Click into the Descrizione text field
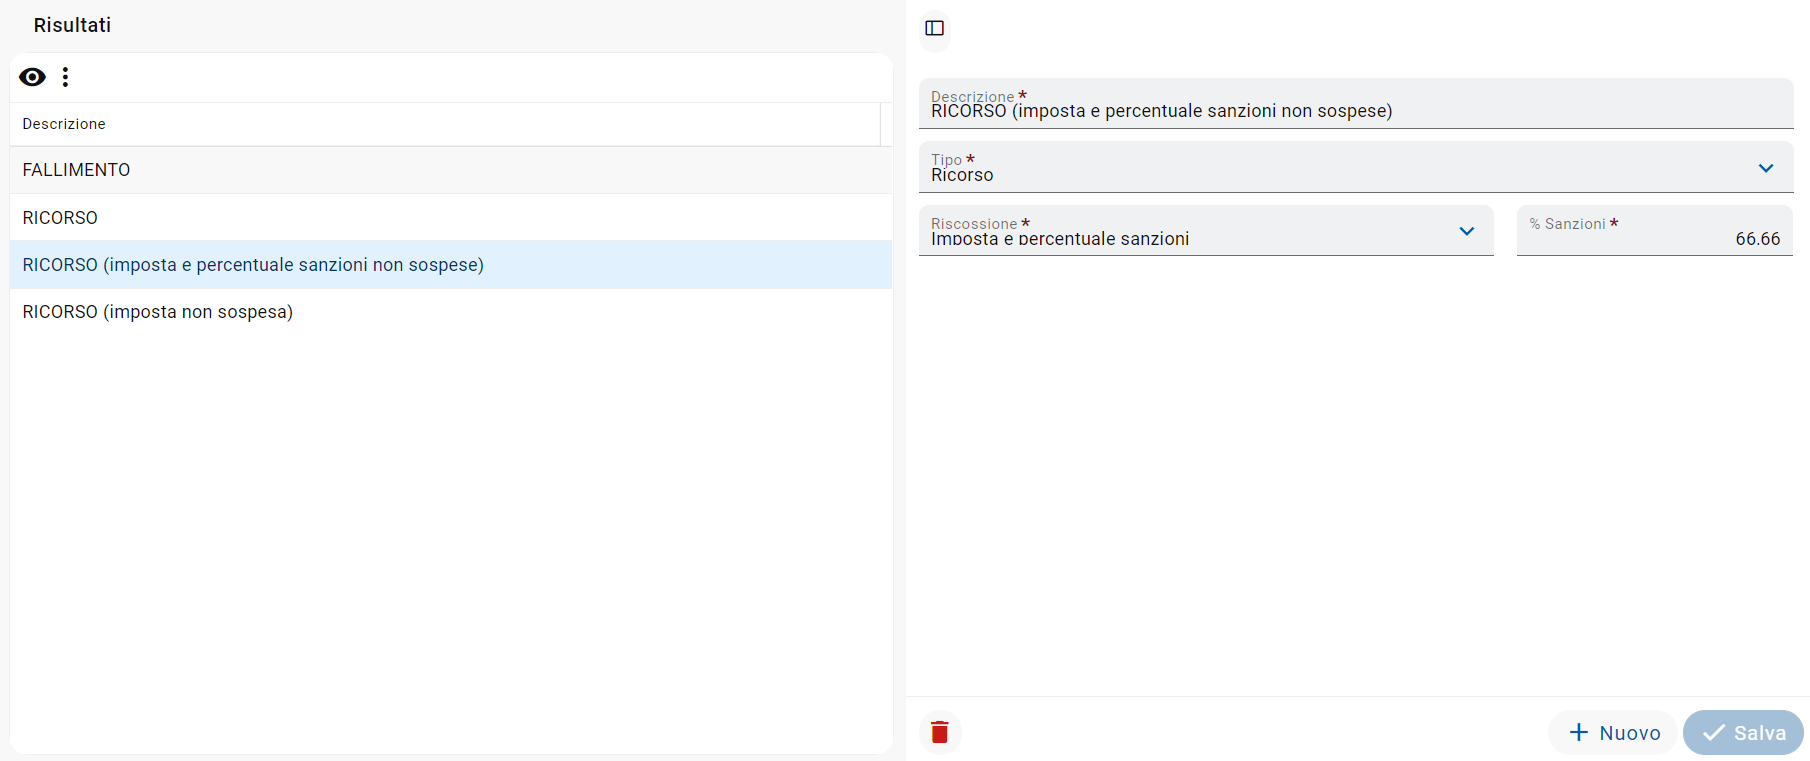This screenshot has height=761, width=1810. click(1355, 110)
